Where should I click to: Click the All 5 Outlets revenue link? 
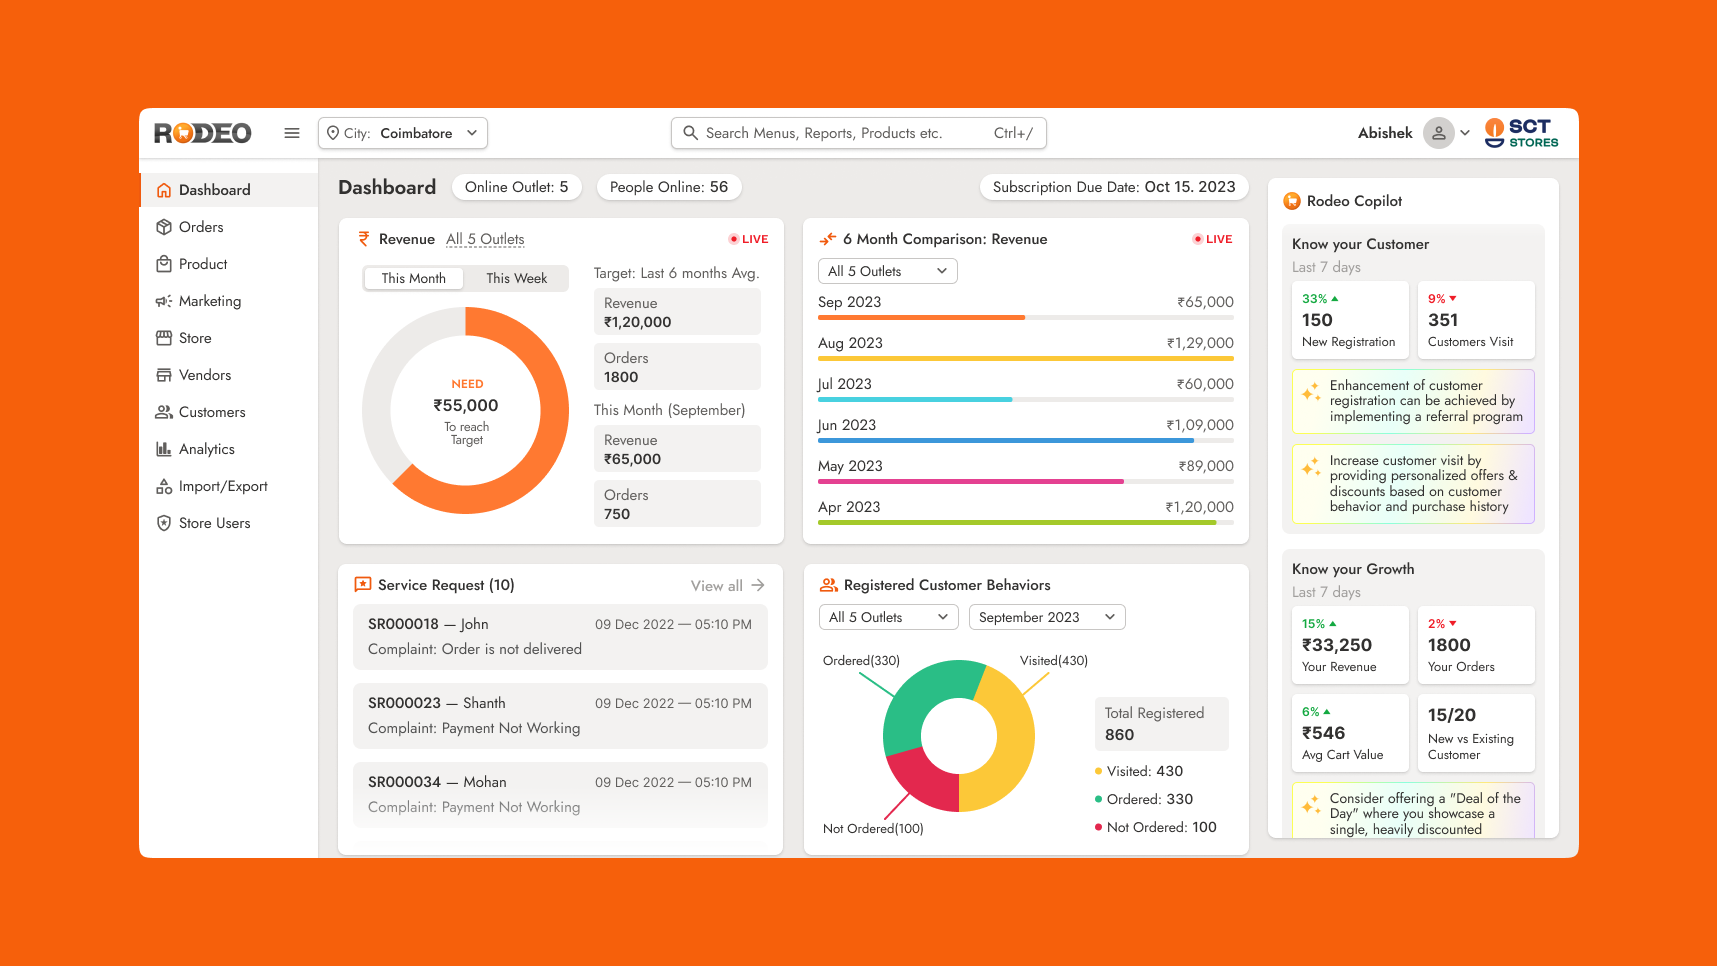point(485,239)
